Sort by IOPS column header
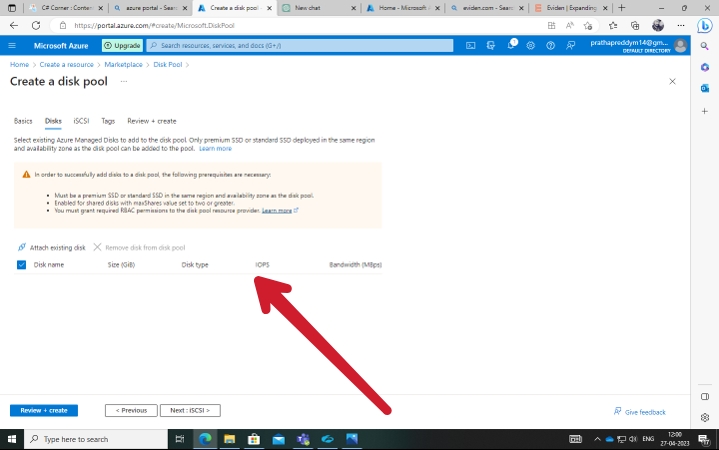Screen dimensions: 719x450 coord(262,265)
